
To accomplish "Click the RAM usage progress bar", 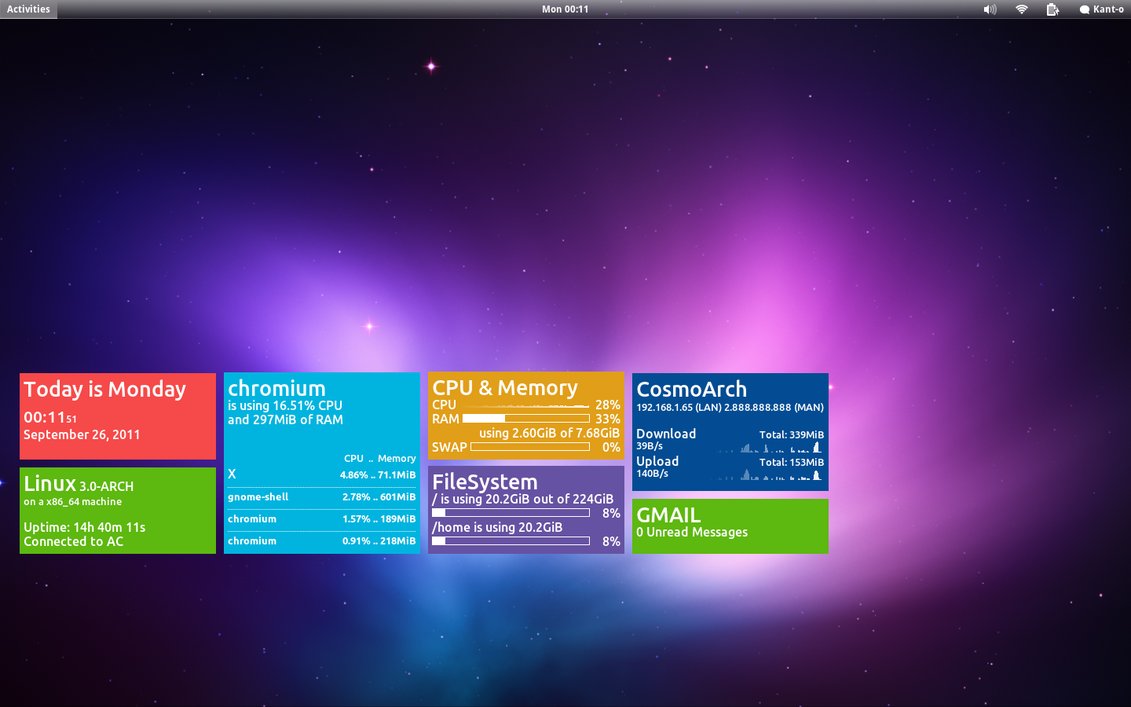I will [x=525, y=419].
